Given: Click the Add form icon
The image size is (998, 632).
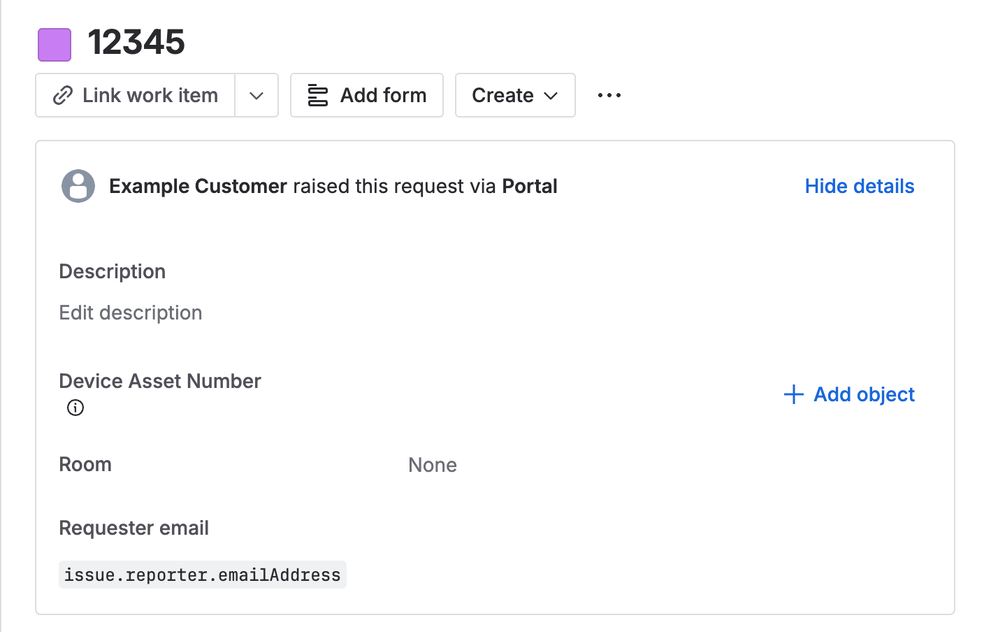Looking at the screenshot, I should pos(318,96).
